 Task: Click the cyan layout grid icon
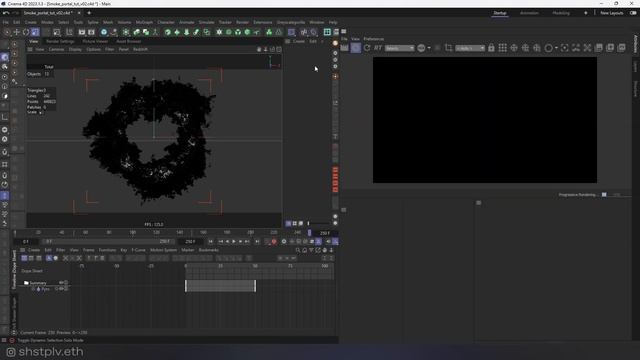(327, 32)
